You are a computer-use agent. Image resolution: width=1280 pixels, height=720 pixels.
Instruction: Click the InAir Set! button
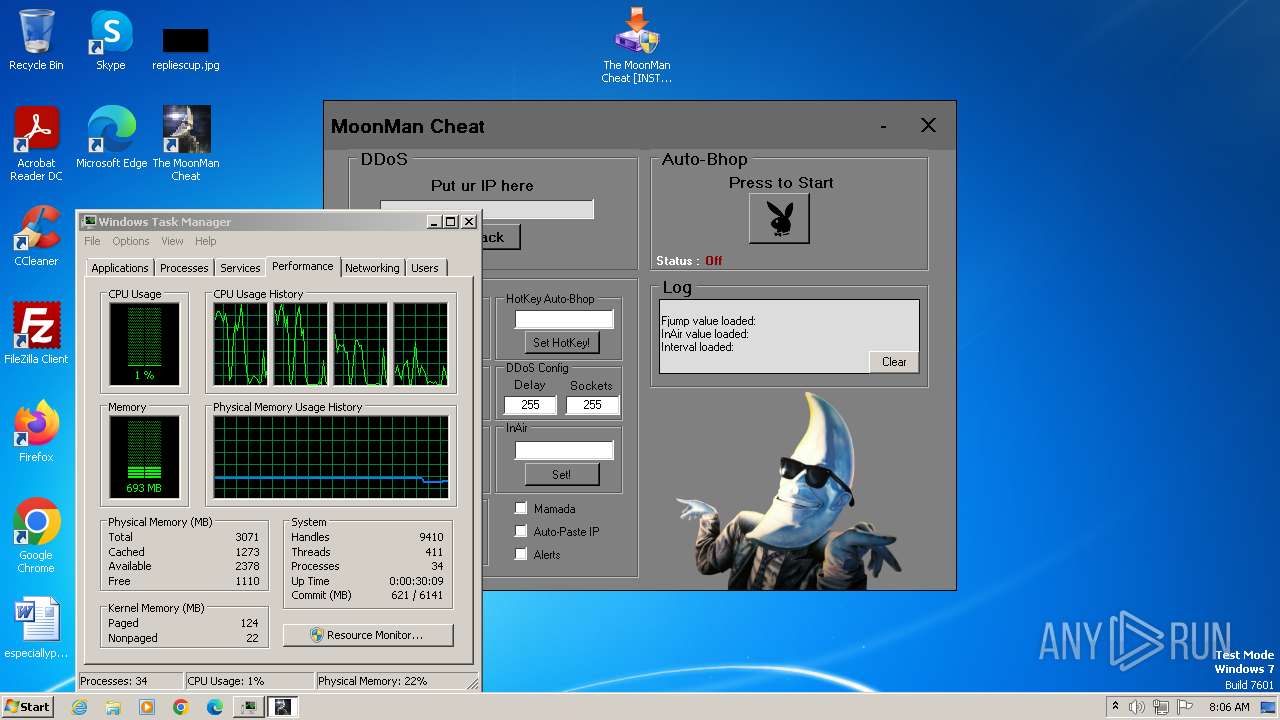click(x=561, y=474)
